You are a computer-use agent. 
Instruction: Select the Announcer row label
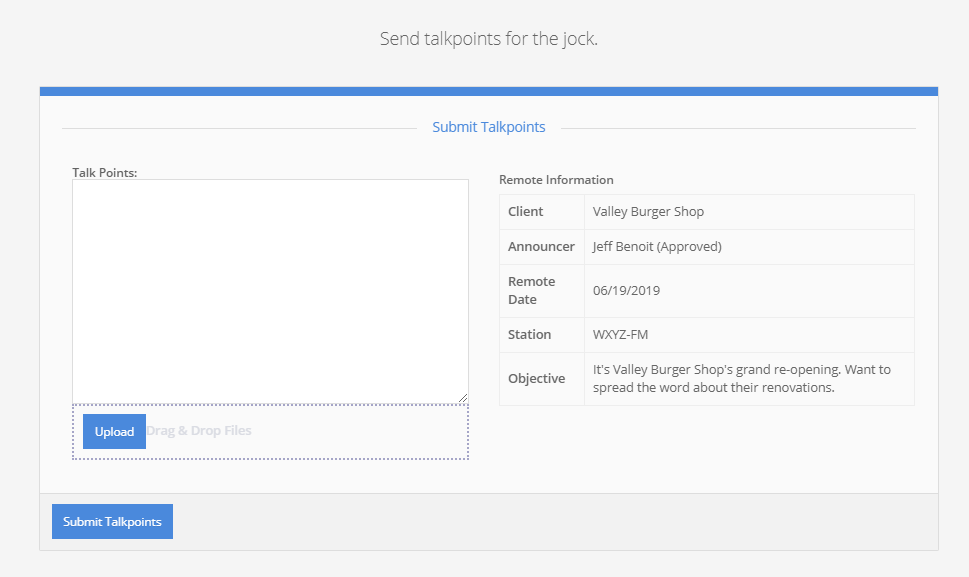click(541, 247)
